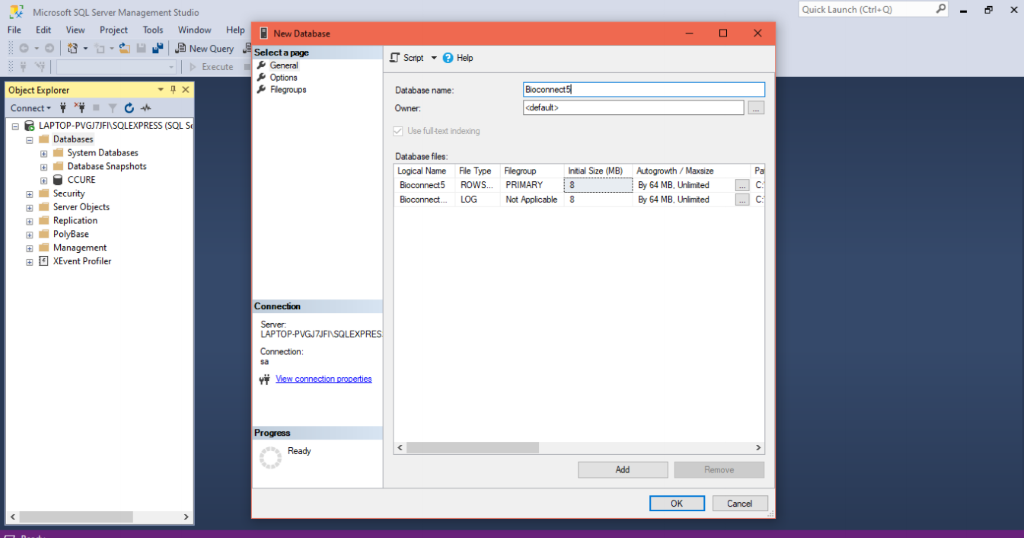Click the wrench icon beside Filegroups page
1024x538 pixels.
point(262,89)
